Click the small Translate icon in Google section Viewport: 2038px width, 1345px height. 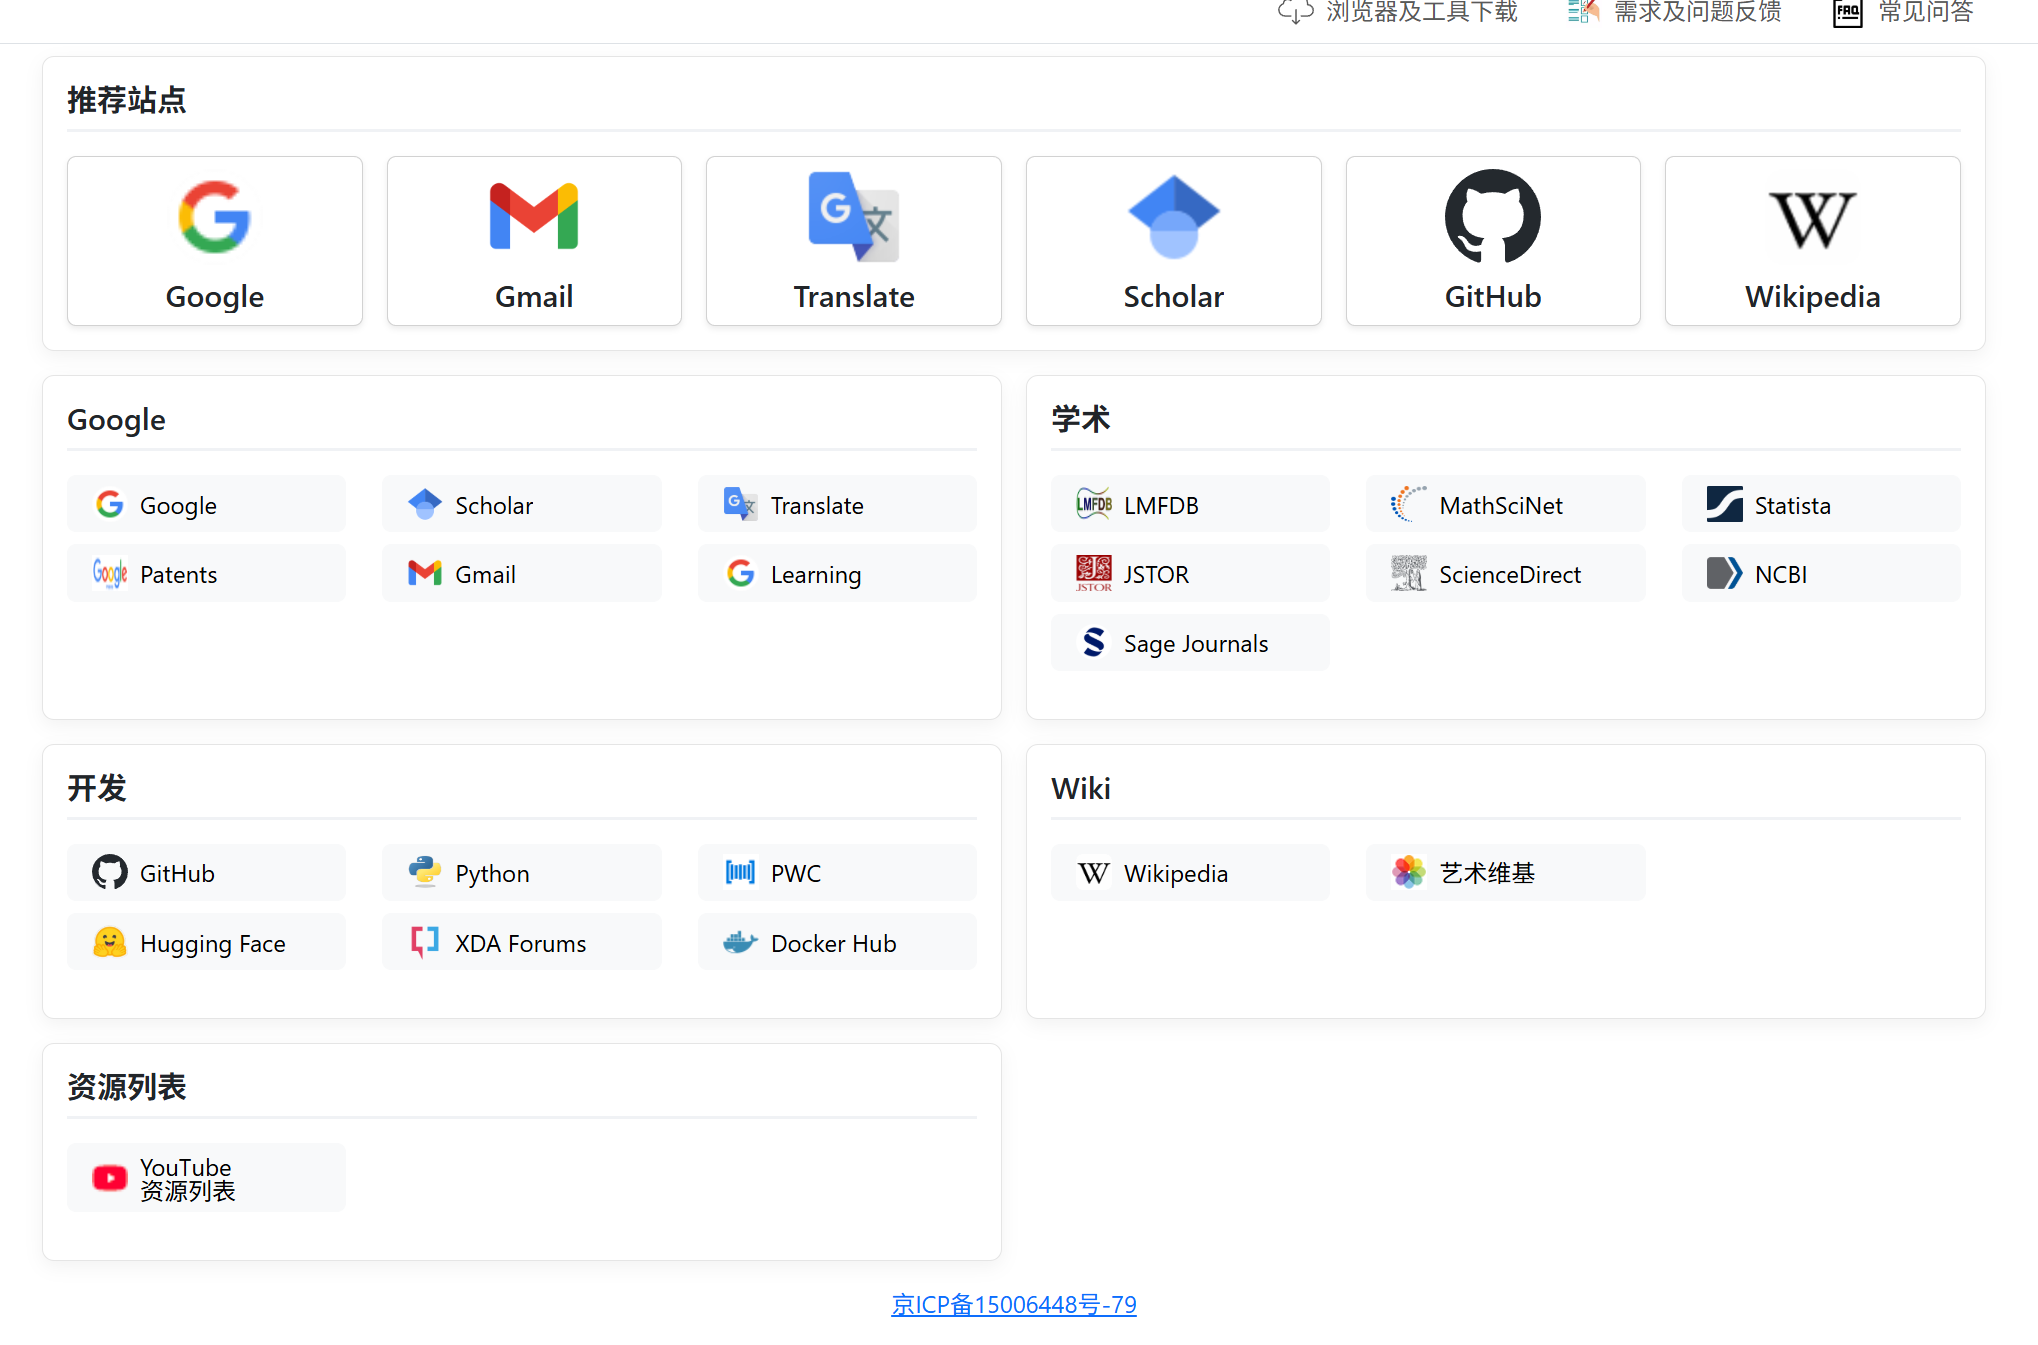pyautogui.click(x=740, y=504)
